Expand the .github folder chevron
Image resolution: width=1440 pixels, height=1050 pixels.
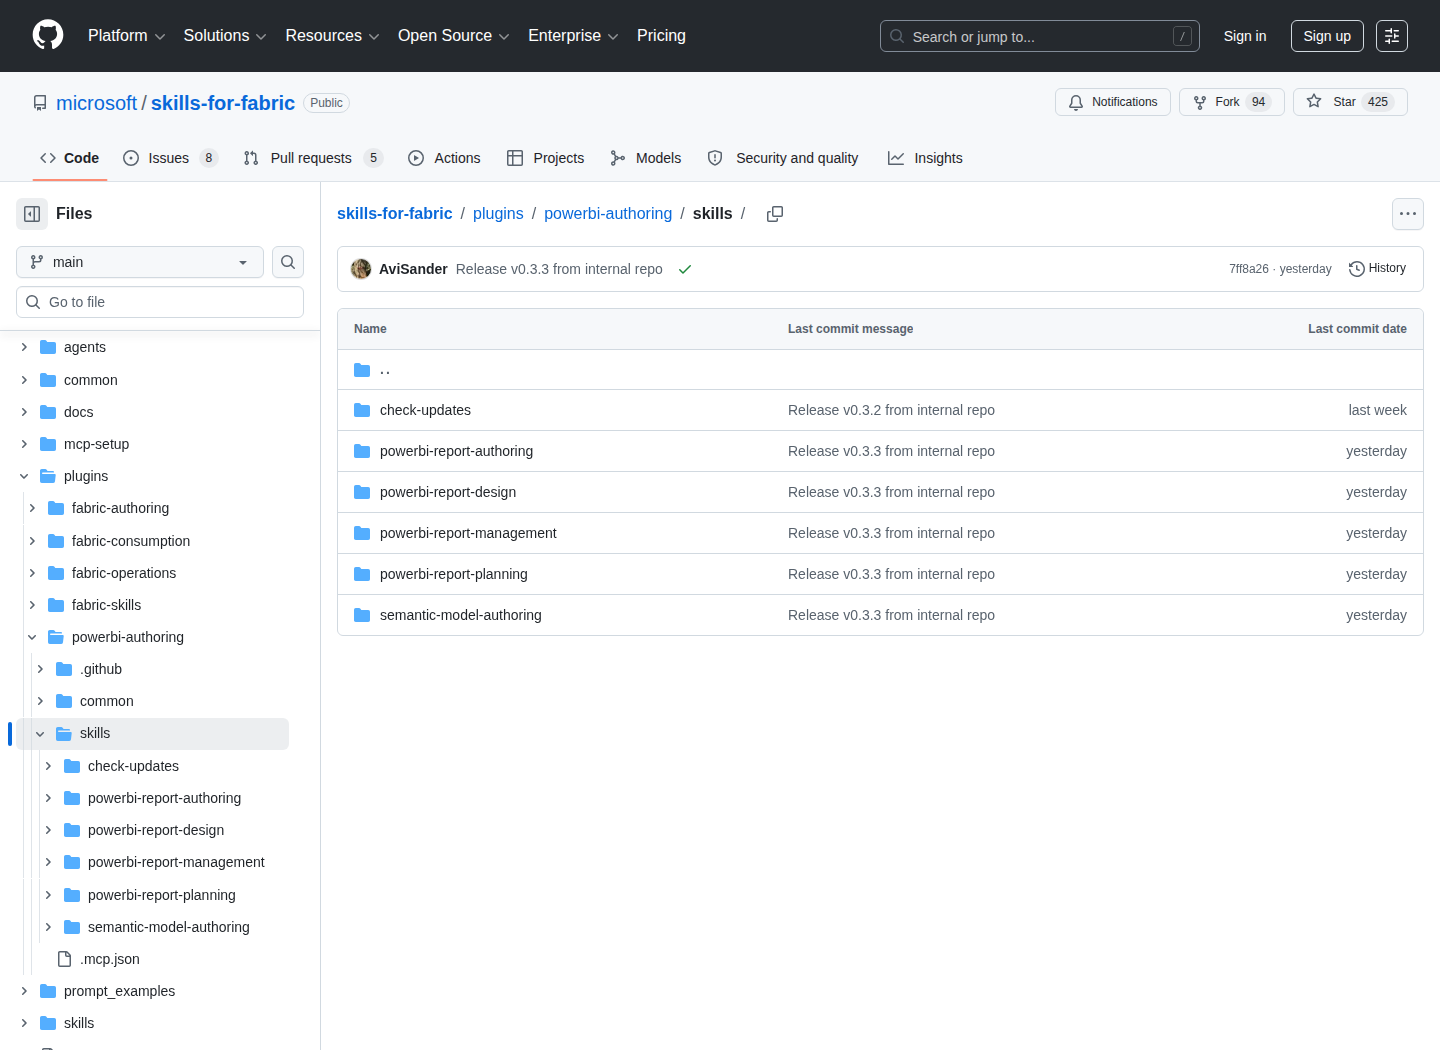[40, 669]
